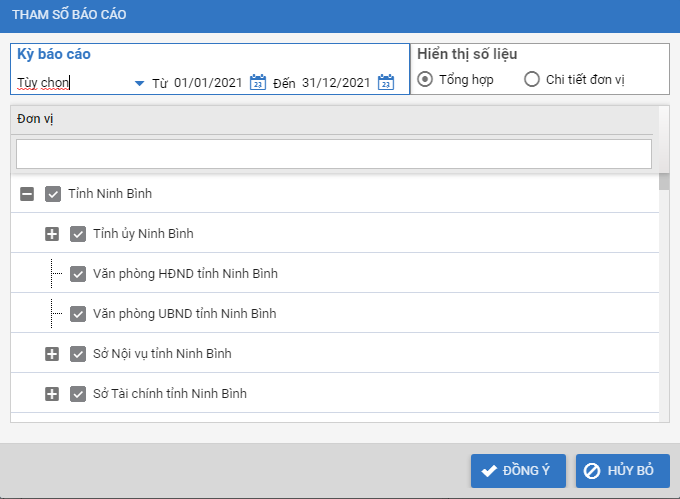Uncheck Sở Tài chính tỉnh Ninh Bình checkbox
The width and height of the screenshot is (680, 499).
point(78,394)
